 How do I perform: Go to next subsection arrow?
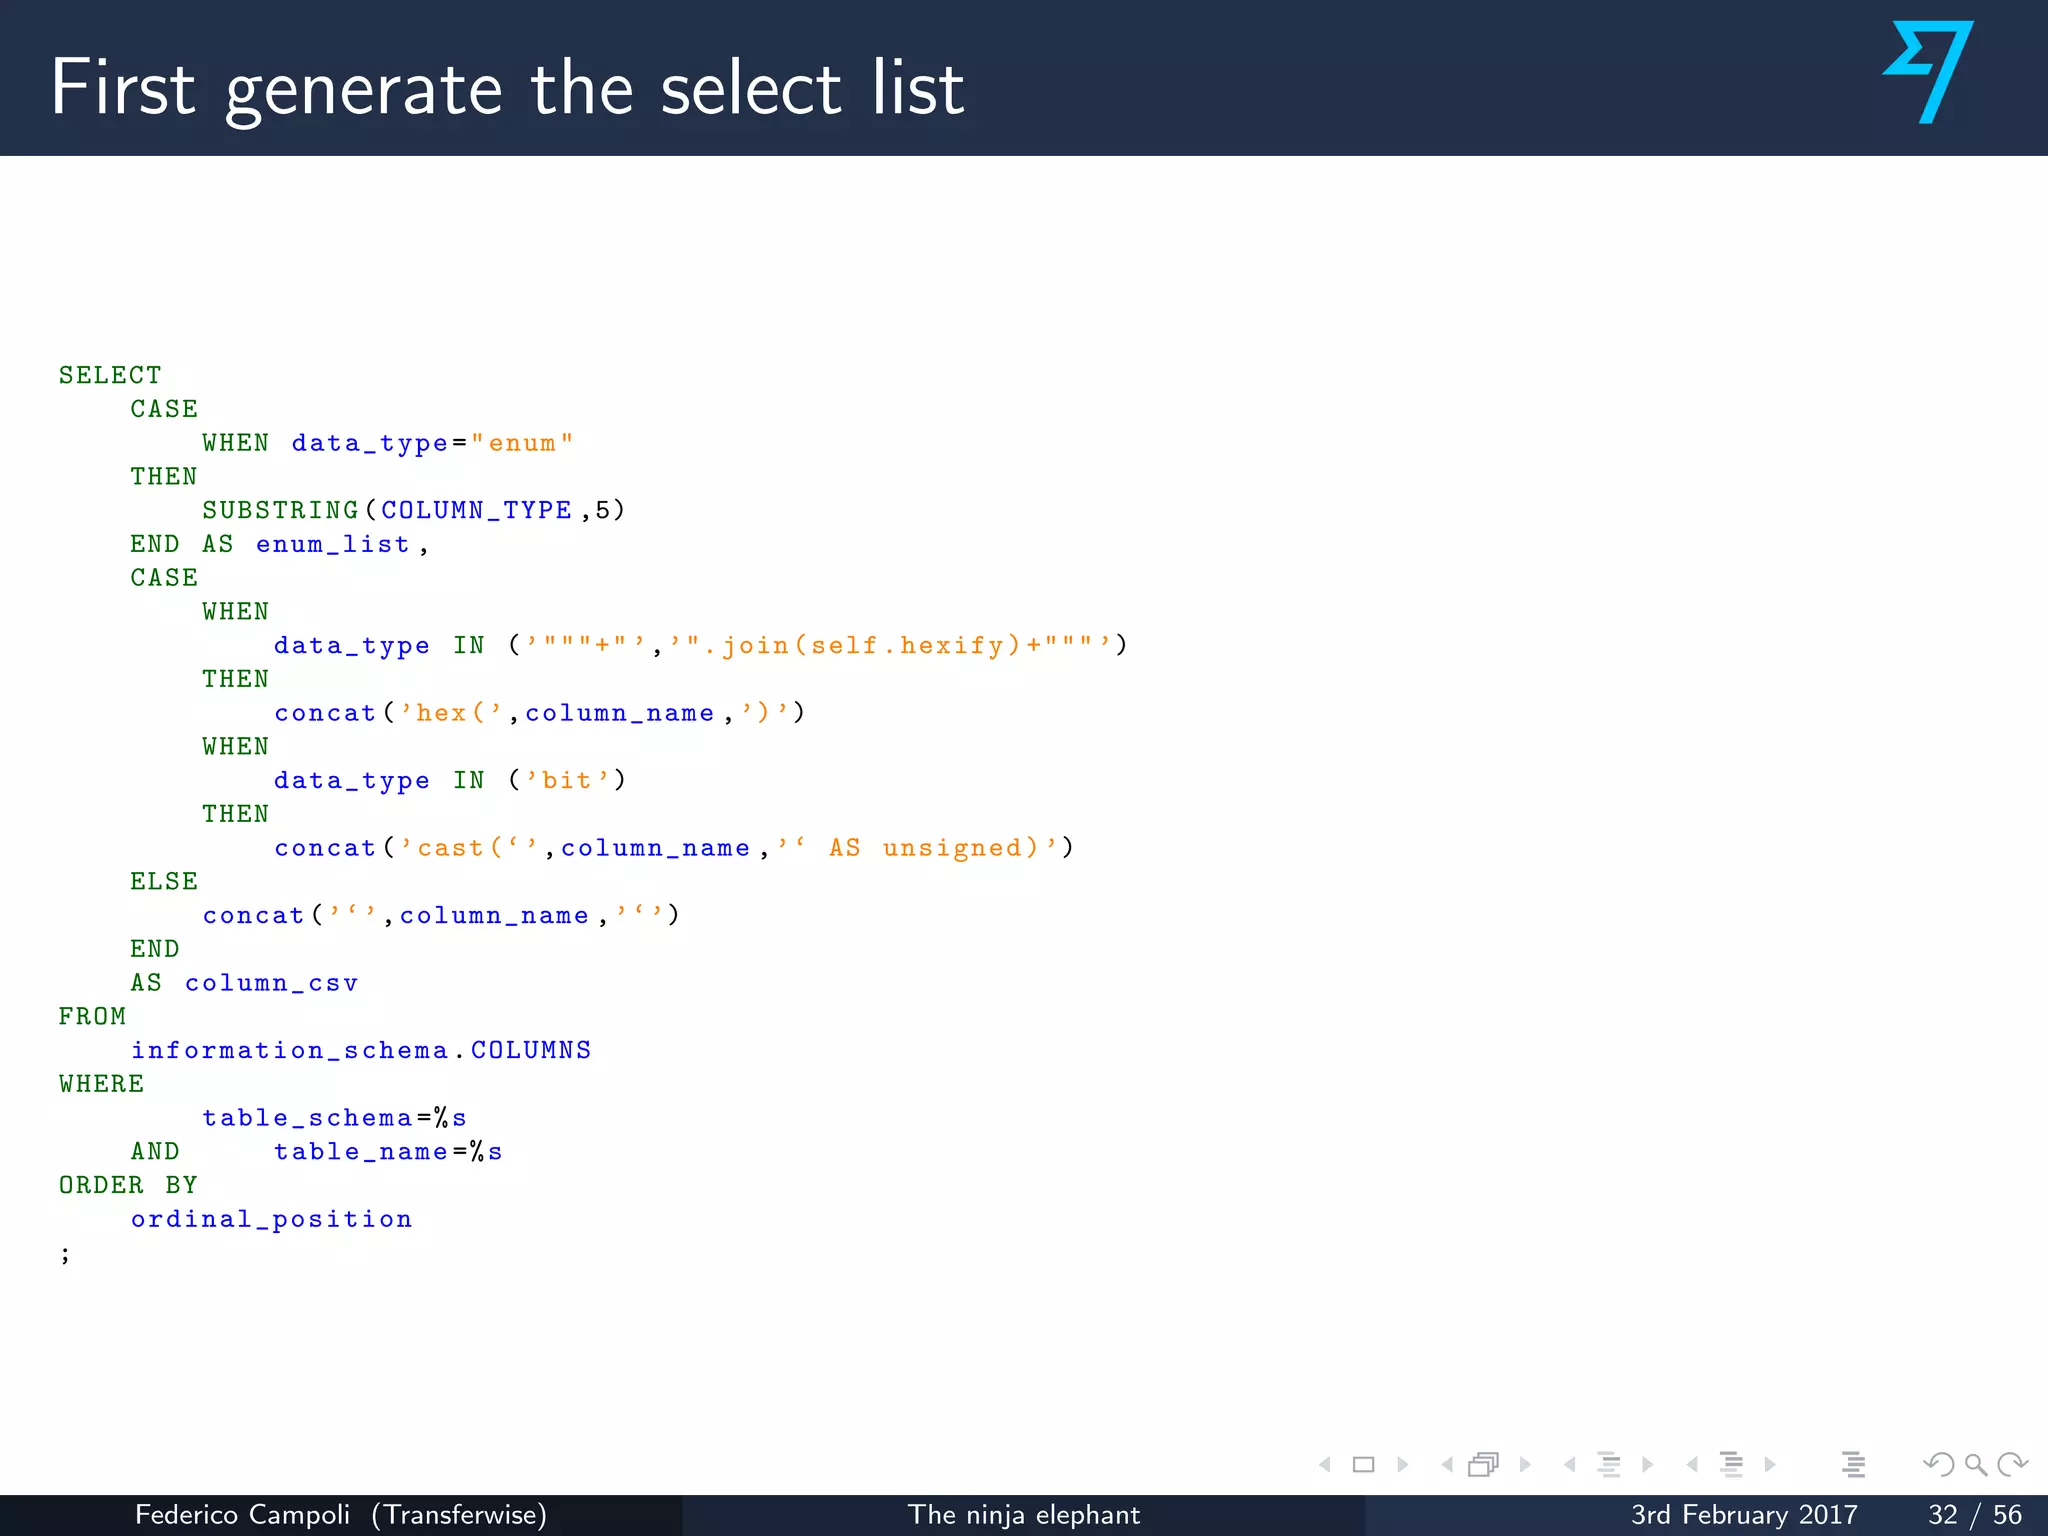[1647, 1465]
